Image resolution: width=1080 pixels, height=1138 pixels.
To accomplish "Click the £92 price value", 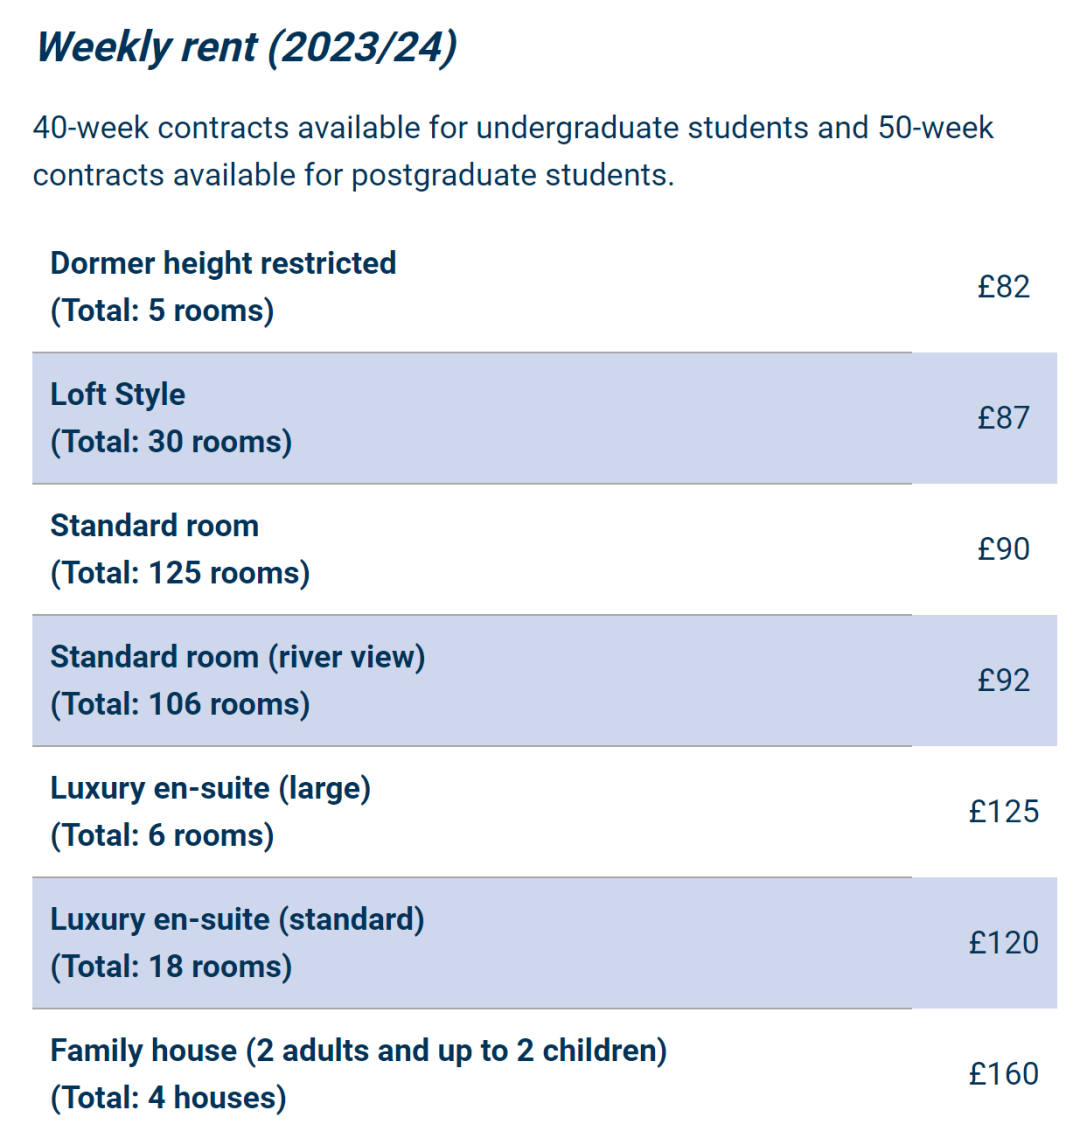I will click(1003, 681).
